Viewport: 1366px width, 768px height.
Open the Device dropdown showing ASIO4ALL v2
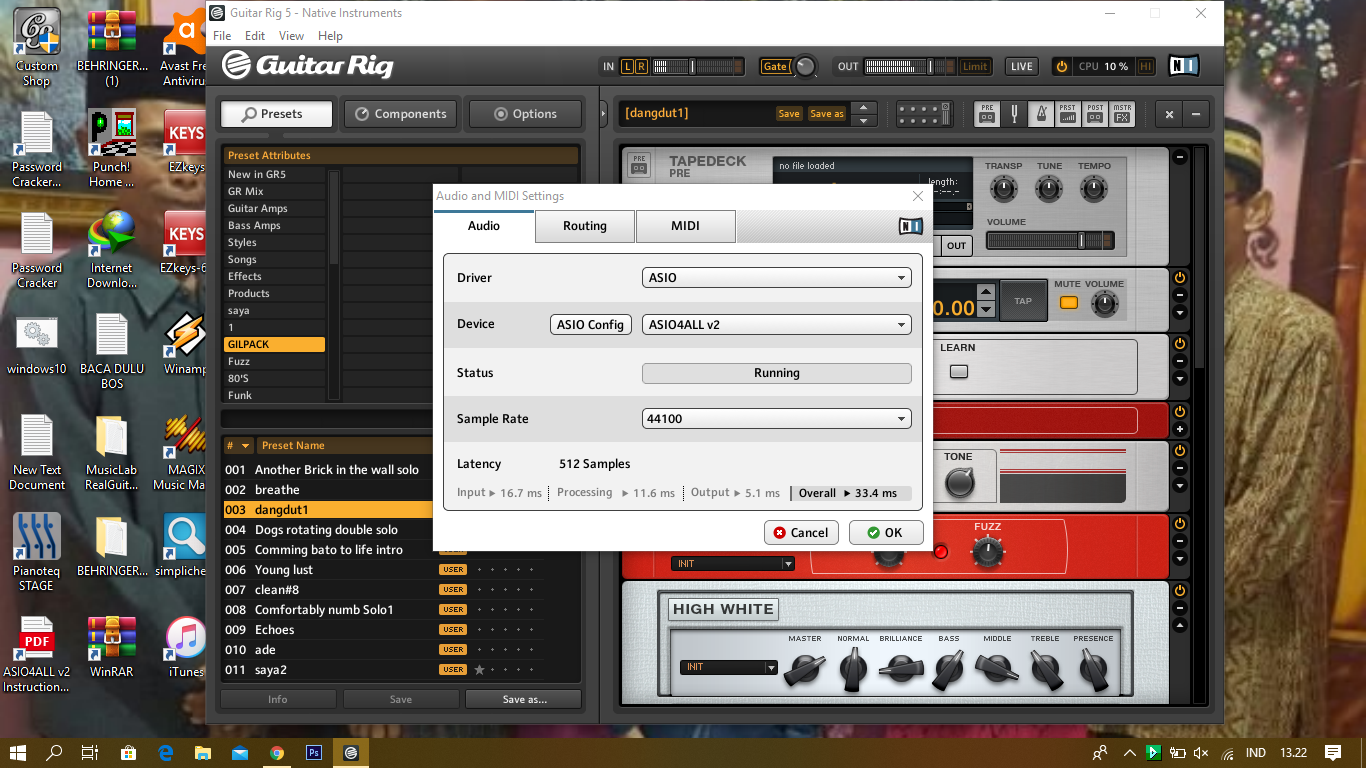[777, 325]
